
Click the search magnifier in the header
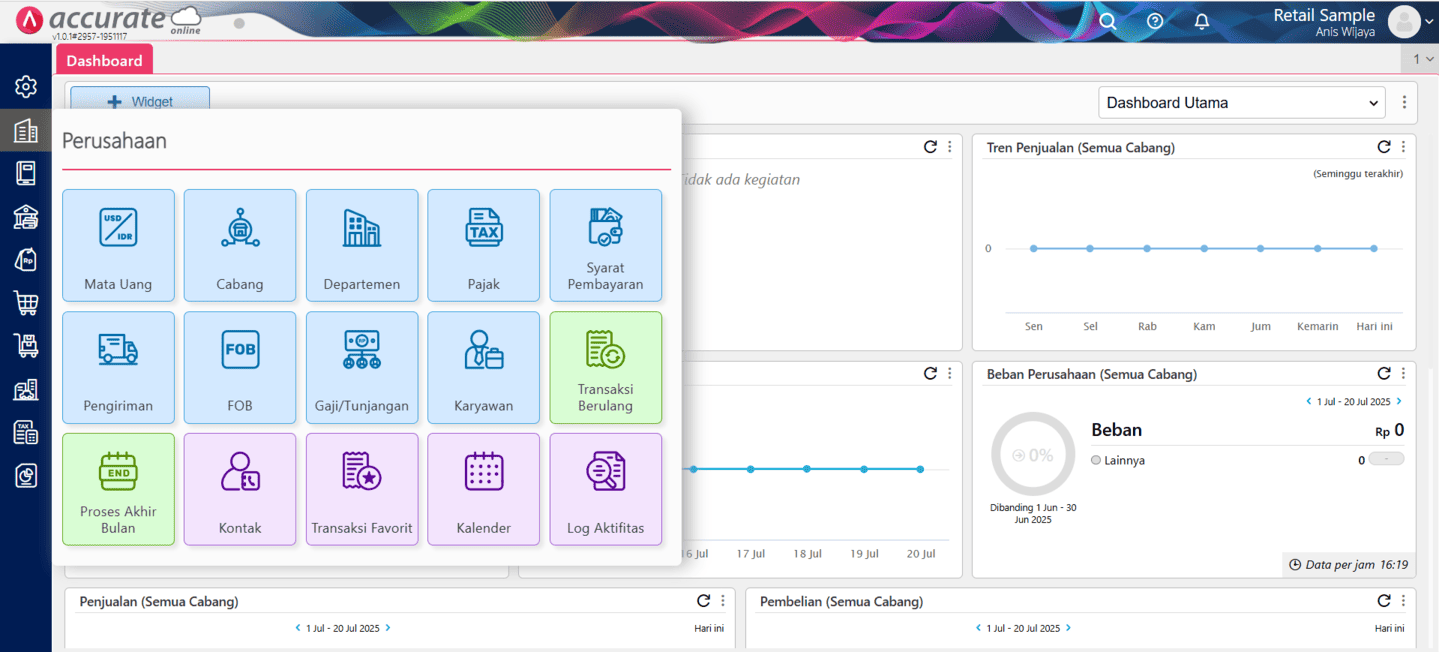pyautogui.click(x=1108, y=21)
